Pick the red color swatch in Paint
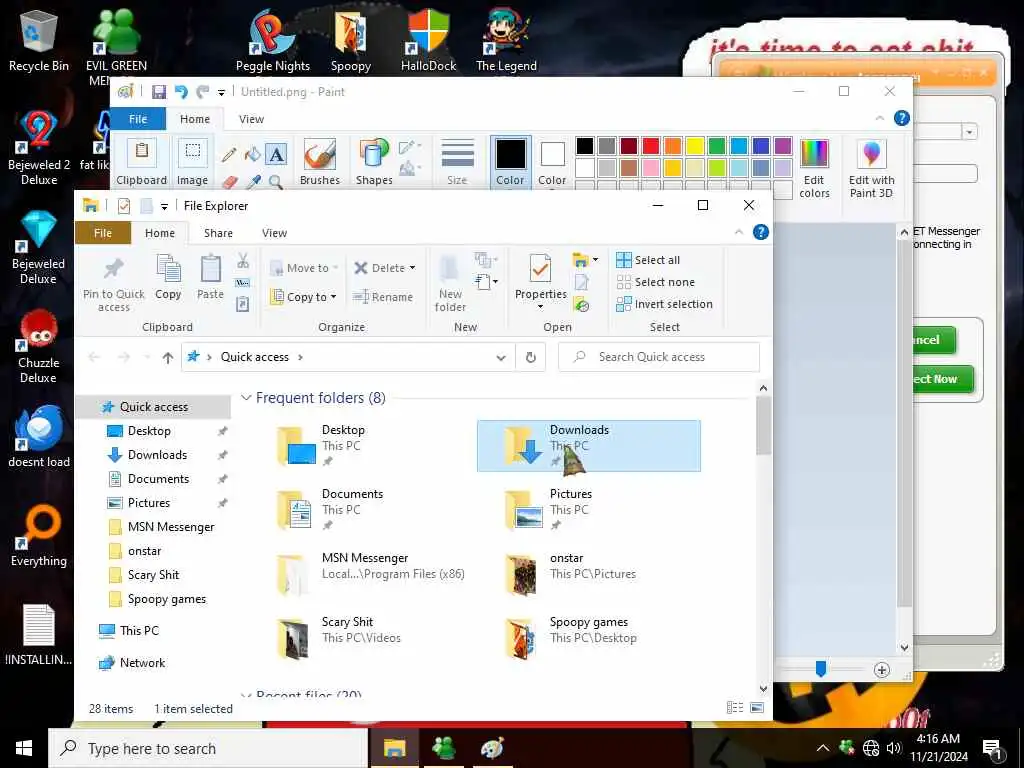The height and width of the screenshot is (768, 1024). tap(650, 146)
